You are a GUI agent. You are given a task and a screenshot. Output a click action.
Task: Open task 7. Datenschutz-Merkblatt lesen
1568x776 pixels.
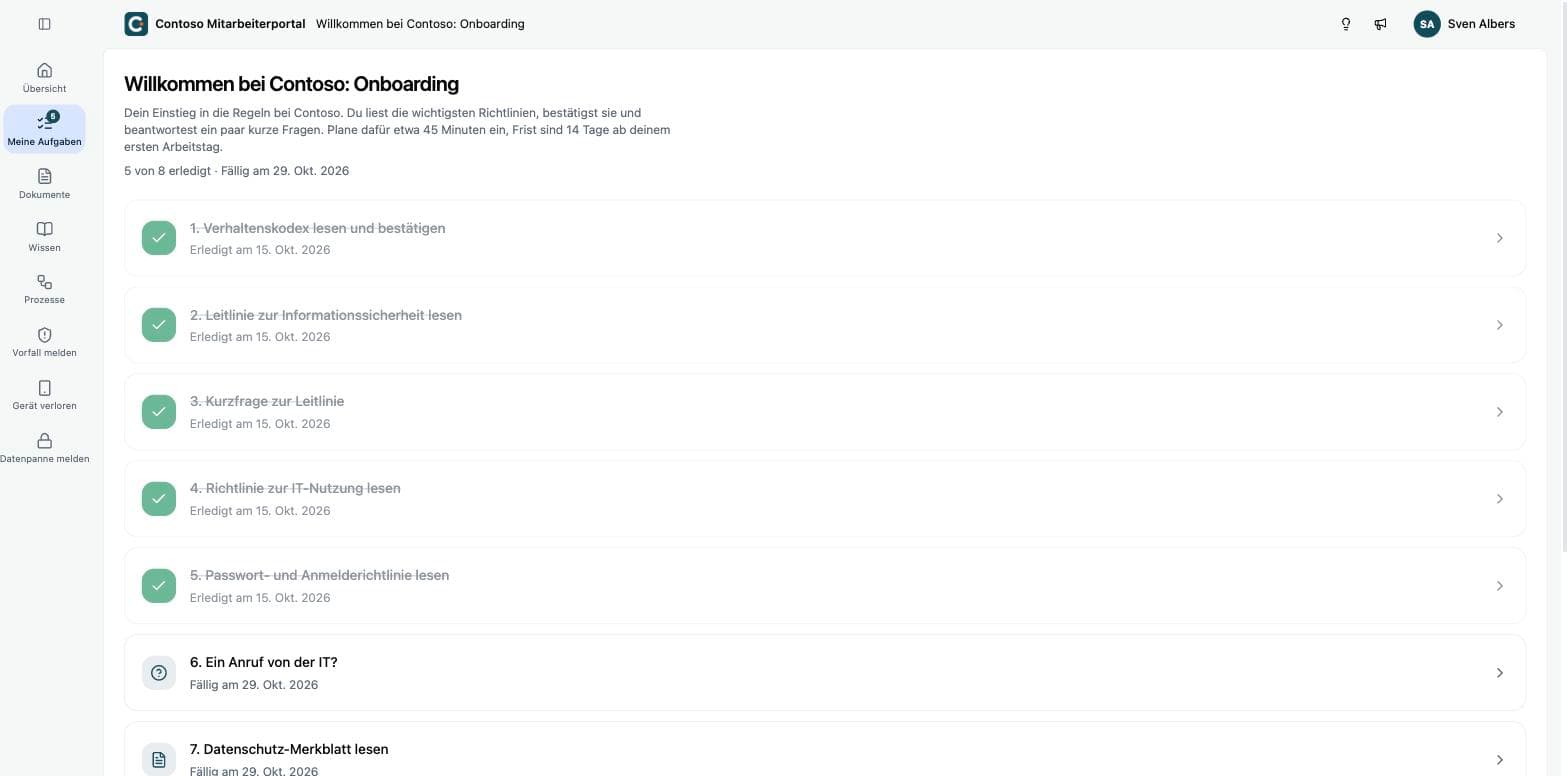[x=825, y=749]
